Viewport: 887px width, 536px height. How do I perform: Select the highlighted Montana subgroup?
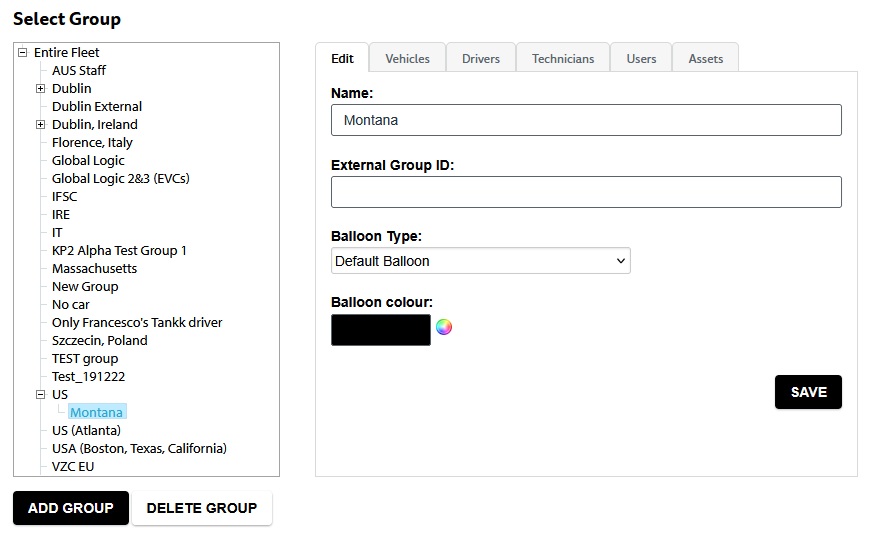pyautogui.click(x=97, y=413)
